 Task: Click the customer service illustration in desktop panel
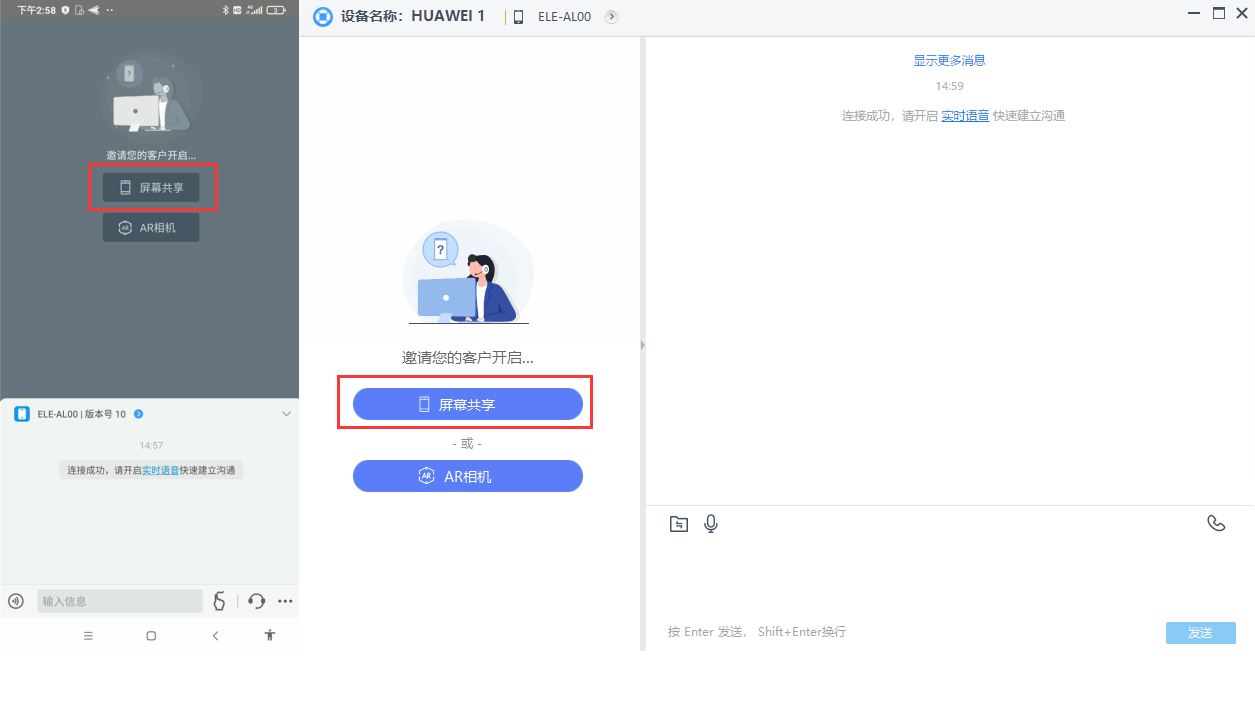click(x=468, y=272)
